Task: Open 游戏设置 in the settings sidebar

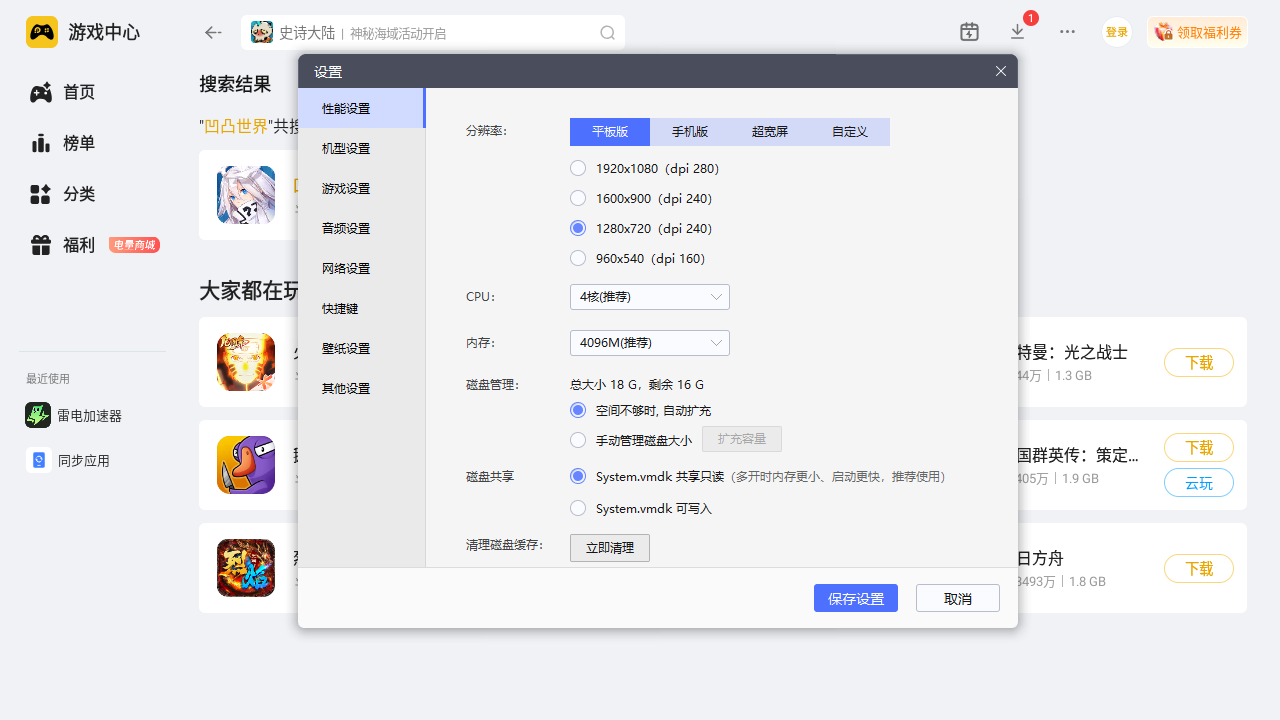Action: click(346, 188)
